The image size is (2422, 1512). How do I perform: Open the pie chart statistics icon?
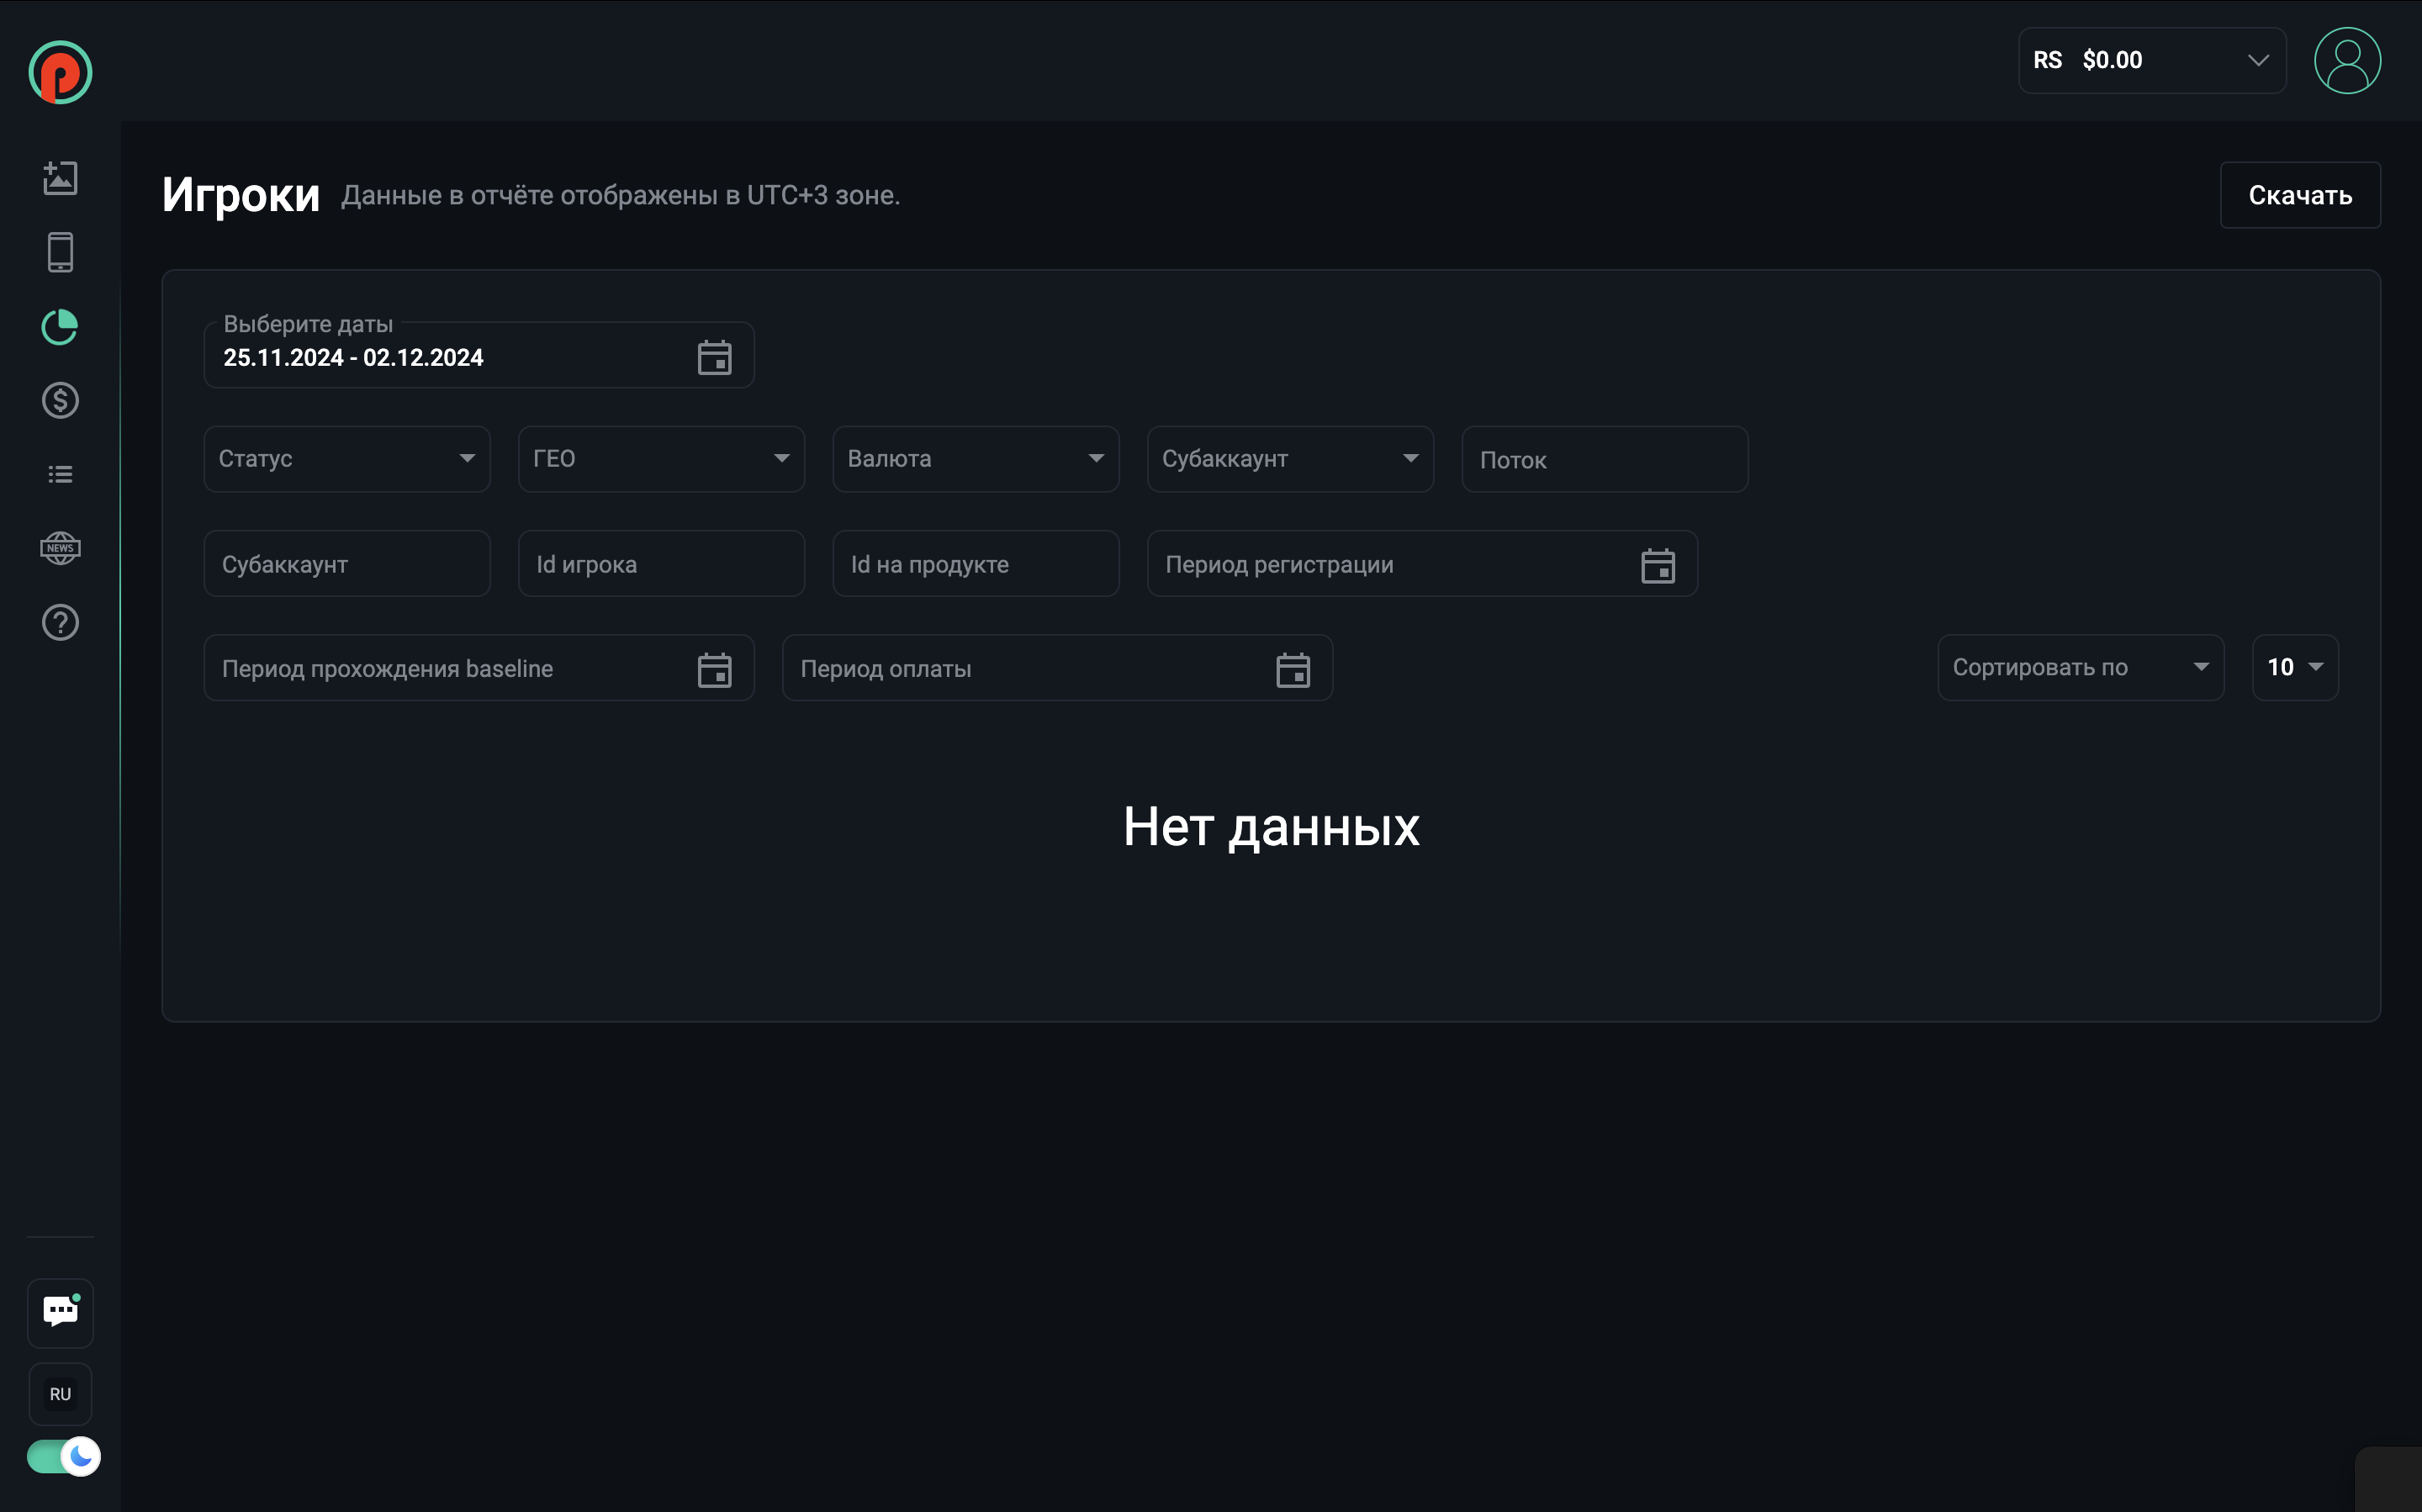[x=60, y=327]
